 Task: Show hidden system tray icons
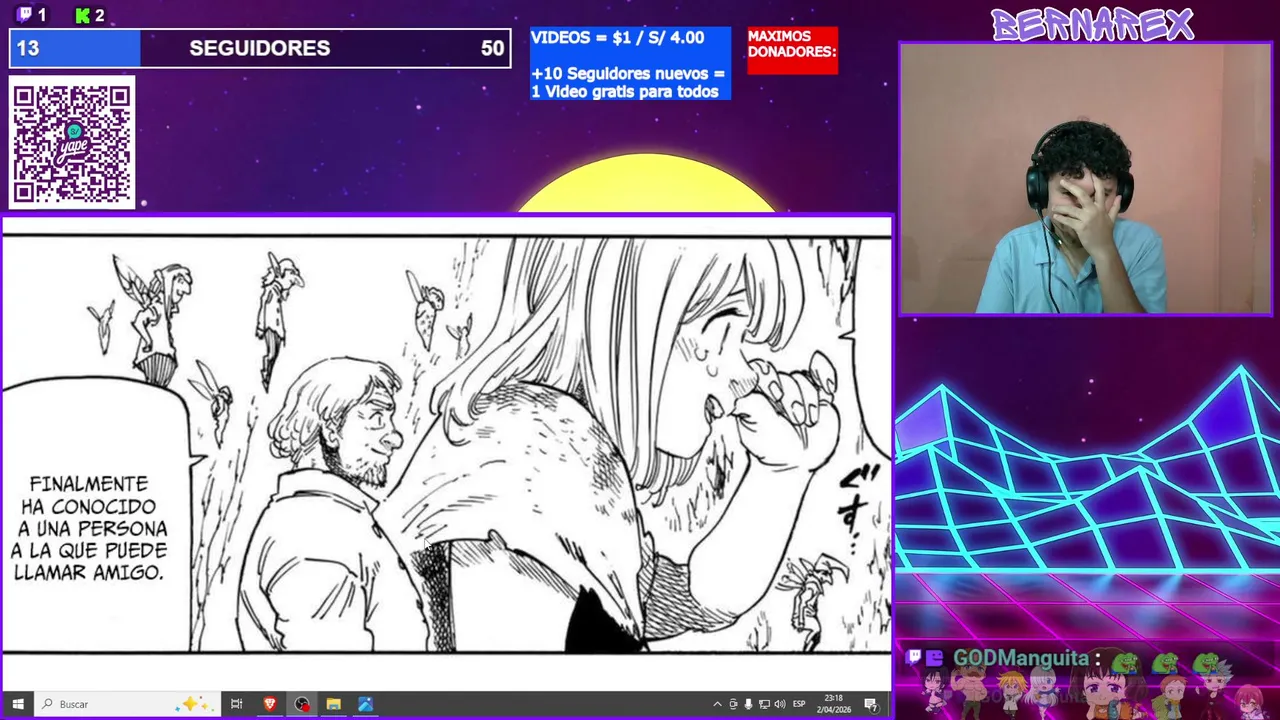pyautogui.click(x=717, y=704)
